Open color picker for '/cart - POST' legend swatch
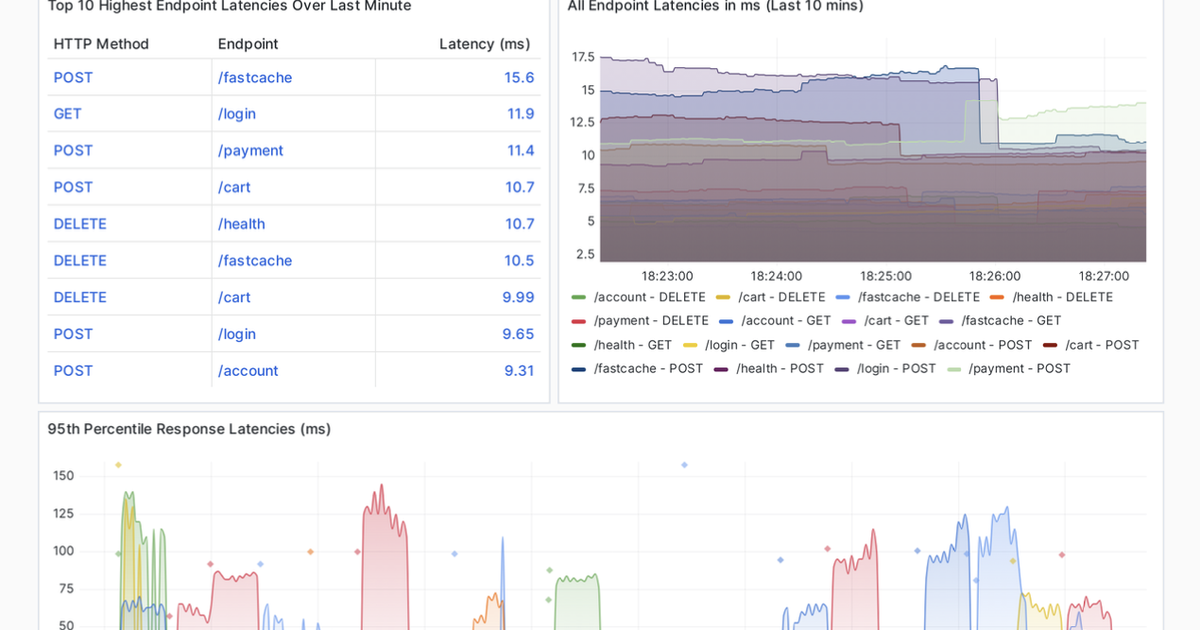This screenshot has width=1200, height=630. pyautogui.click(x=1050, y=345)
